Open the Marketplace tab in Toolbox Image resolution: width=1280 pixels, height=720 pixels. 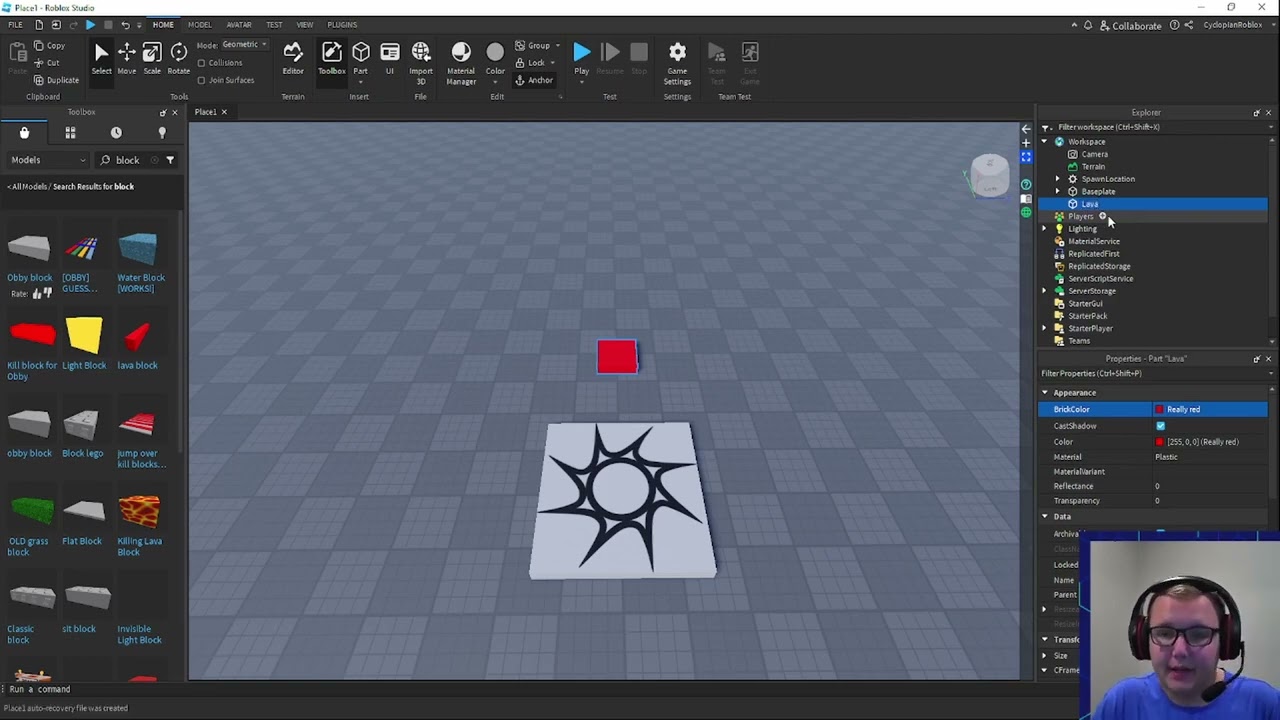tap(24, 133)
